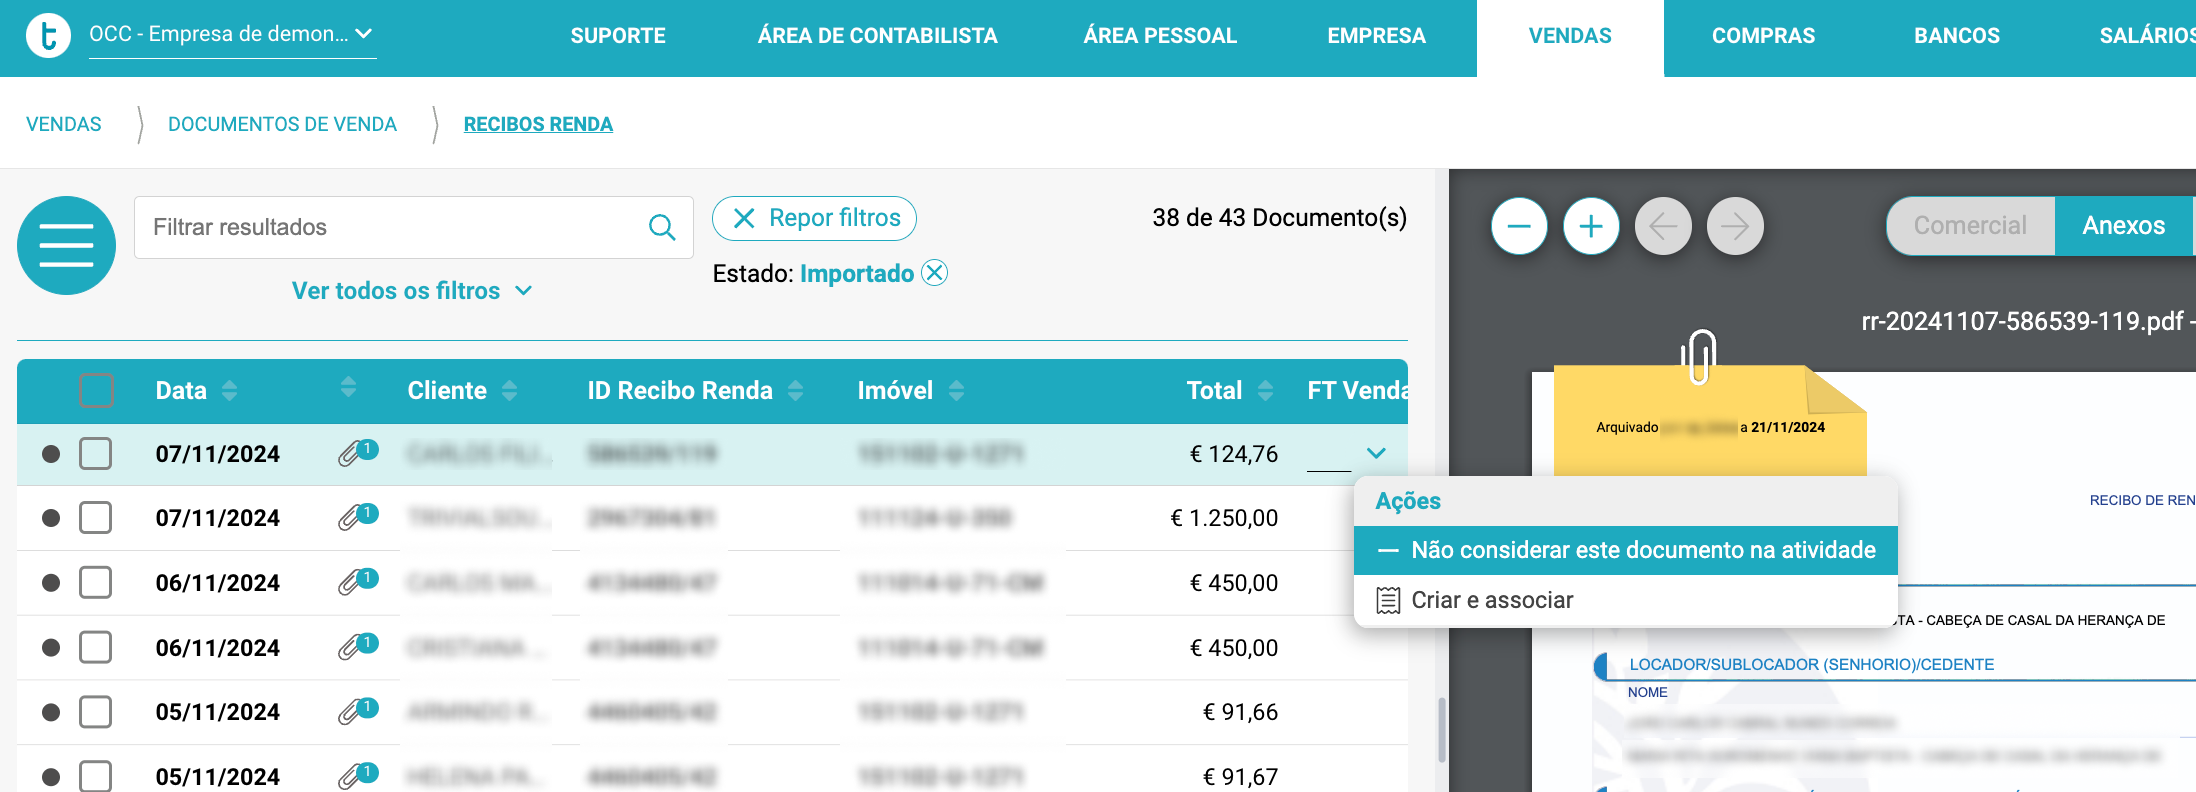This screenshot has height=792, width=2196.
Task: Click the Importado filter value
Action: [857, 273]
